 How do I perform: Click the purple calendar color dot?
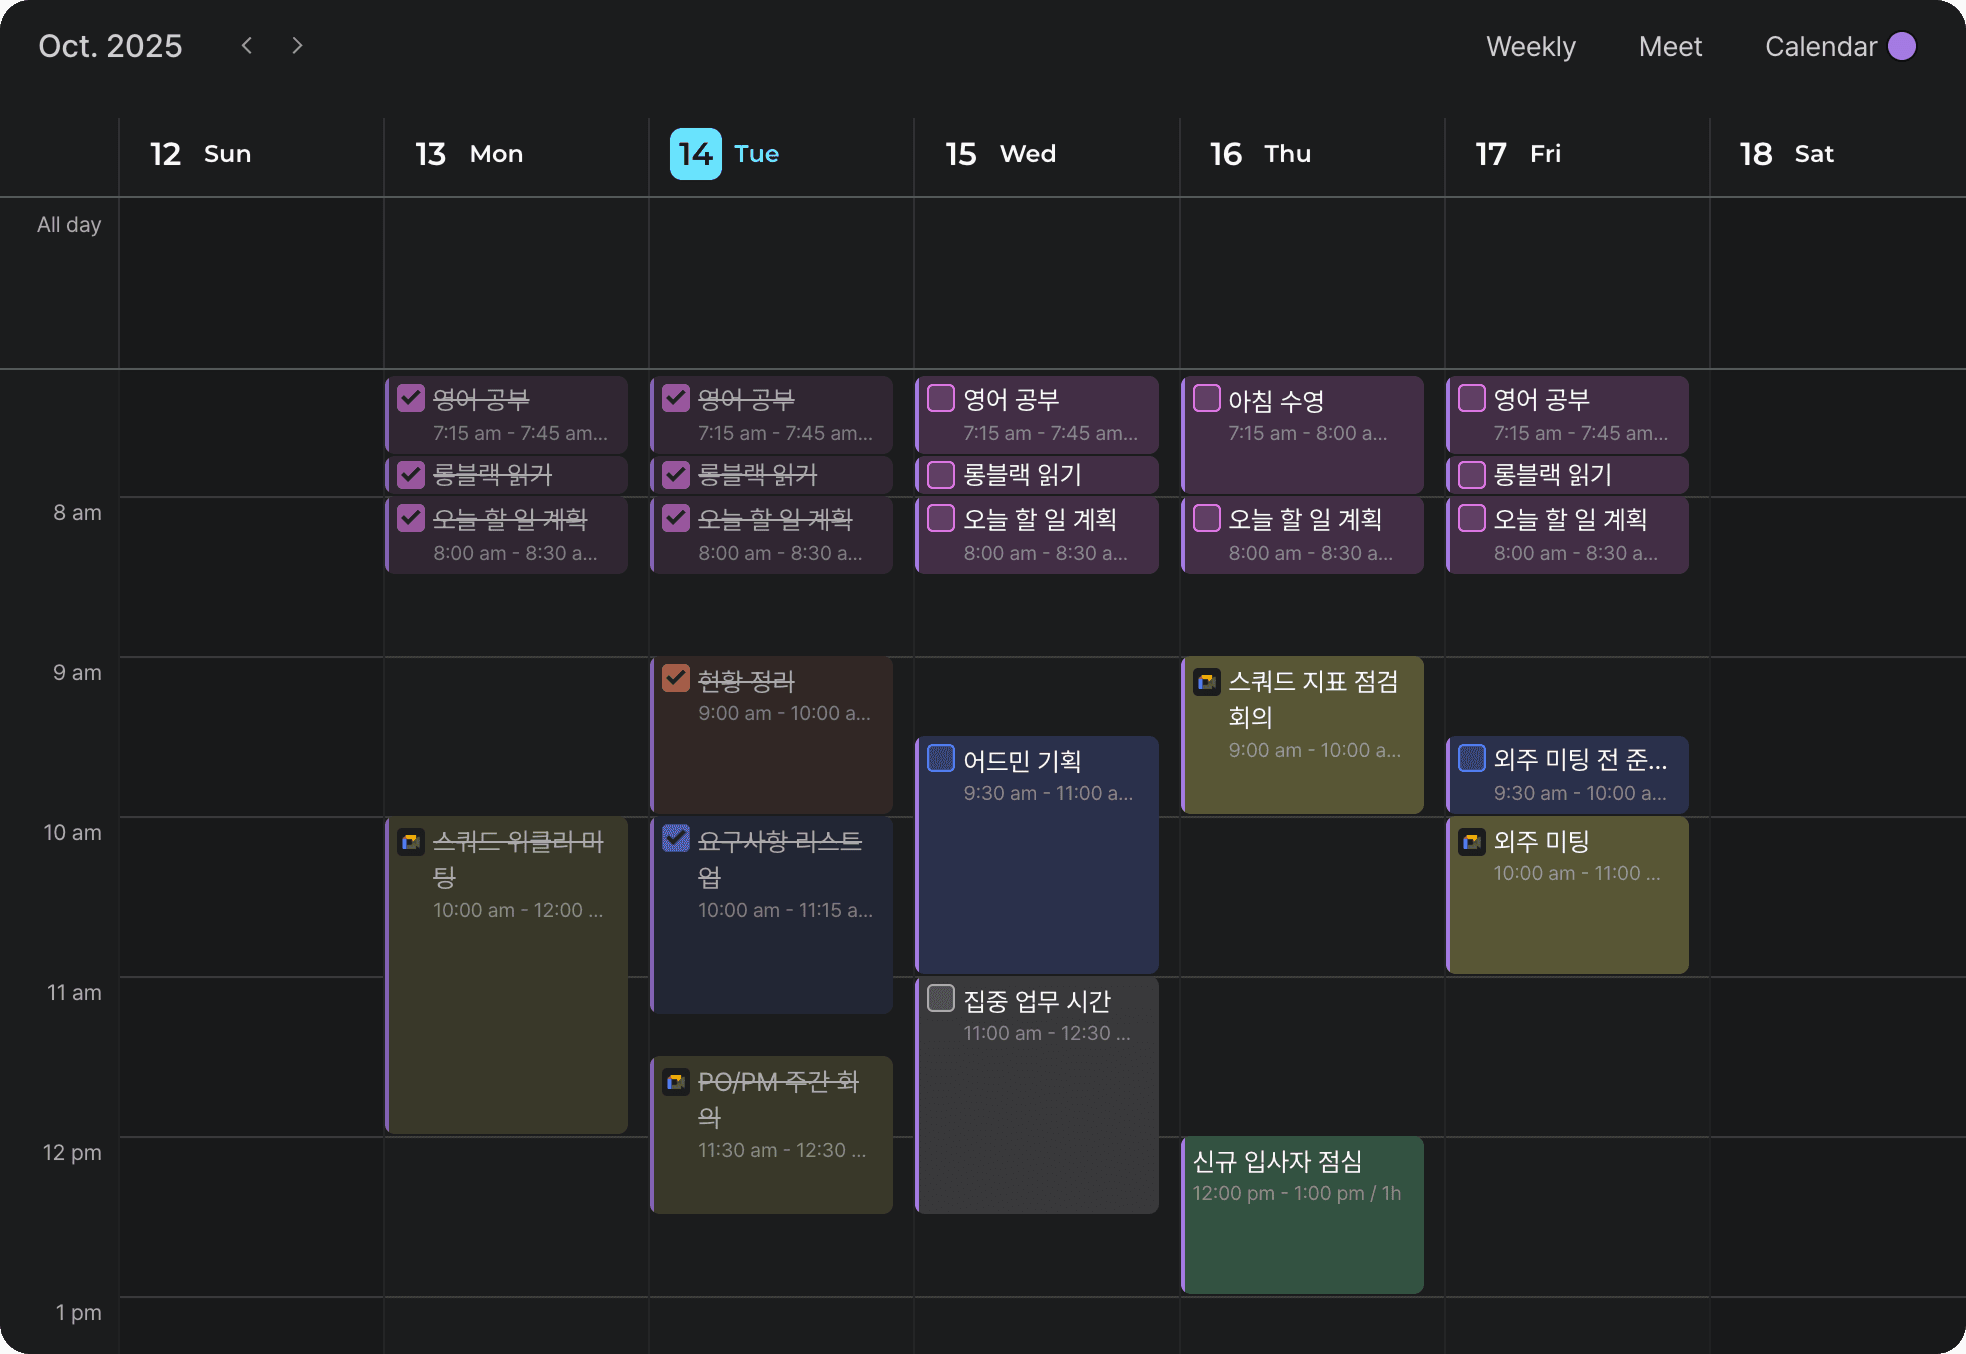coord(1901,47)
